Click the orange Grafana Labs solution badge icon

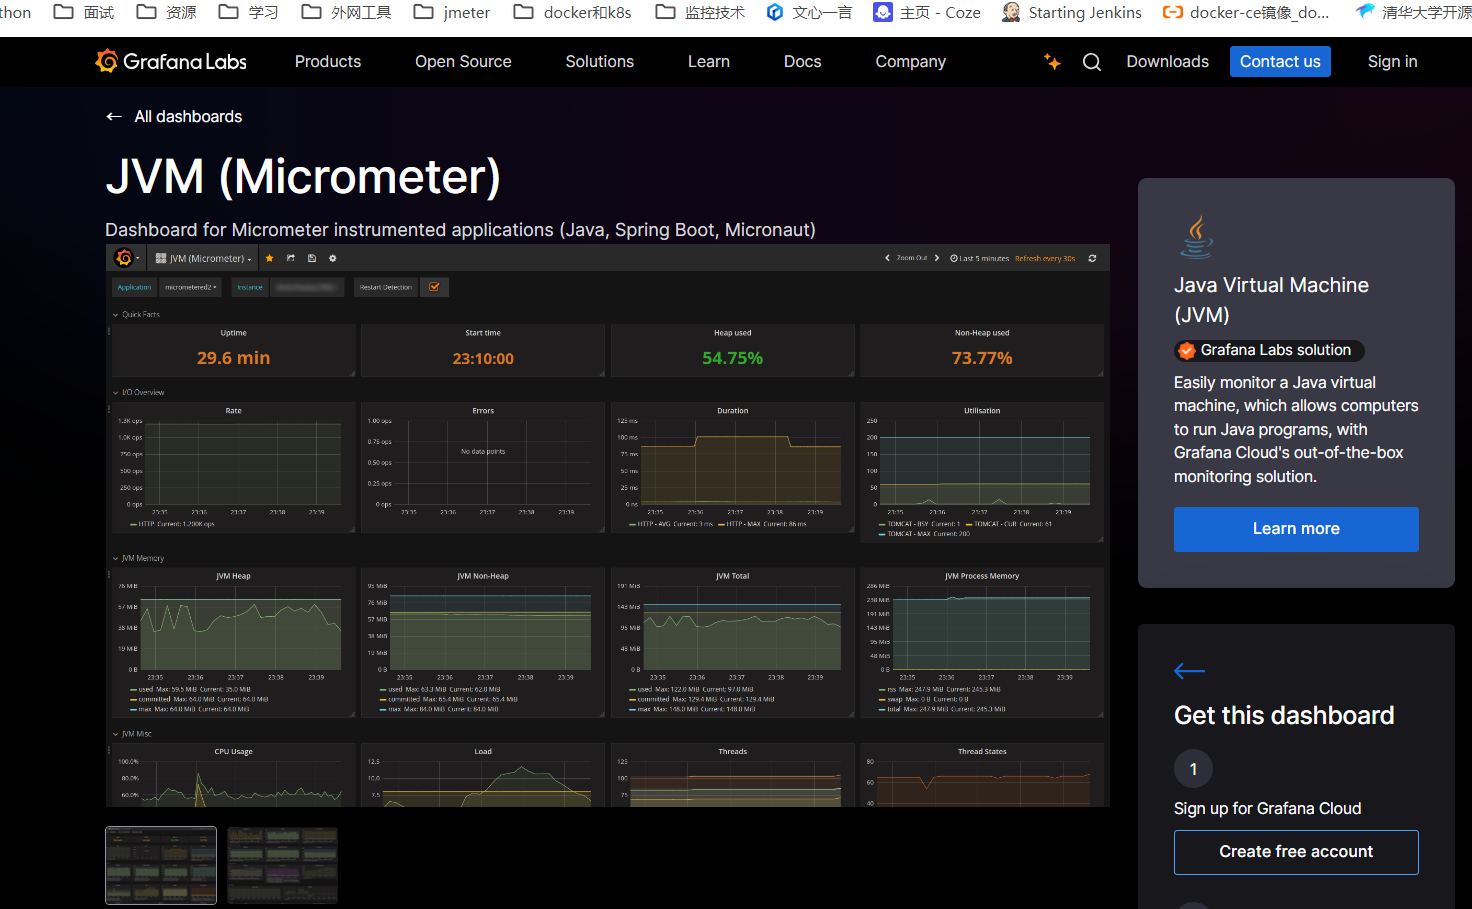[1187, 351]
